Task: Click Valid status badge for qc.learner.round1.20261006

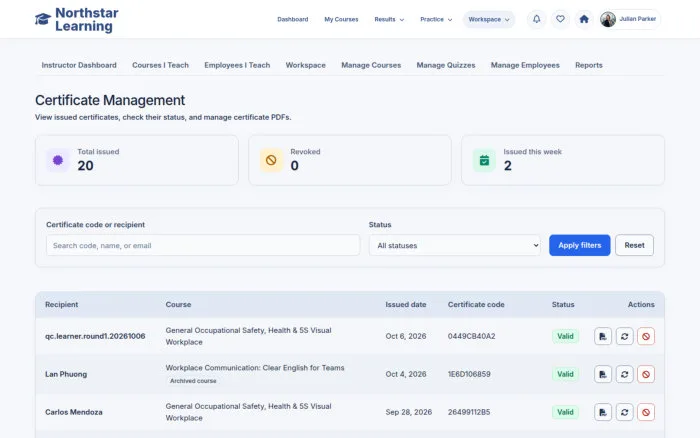Action: pos(565,336)
